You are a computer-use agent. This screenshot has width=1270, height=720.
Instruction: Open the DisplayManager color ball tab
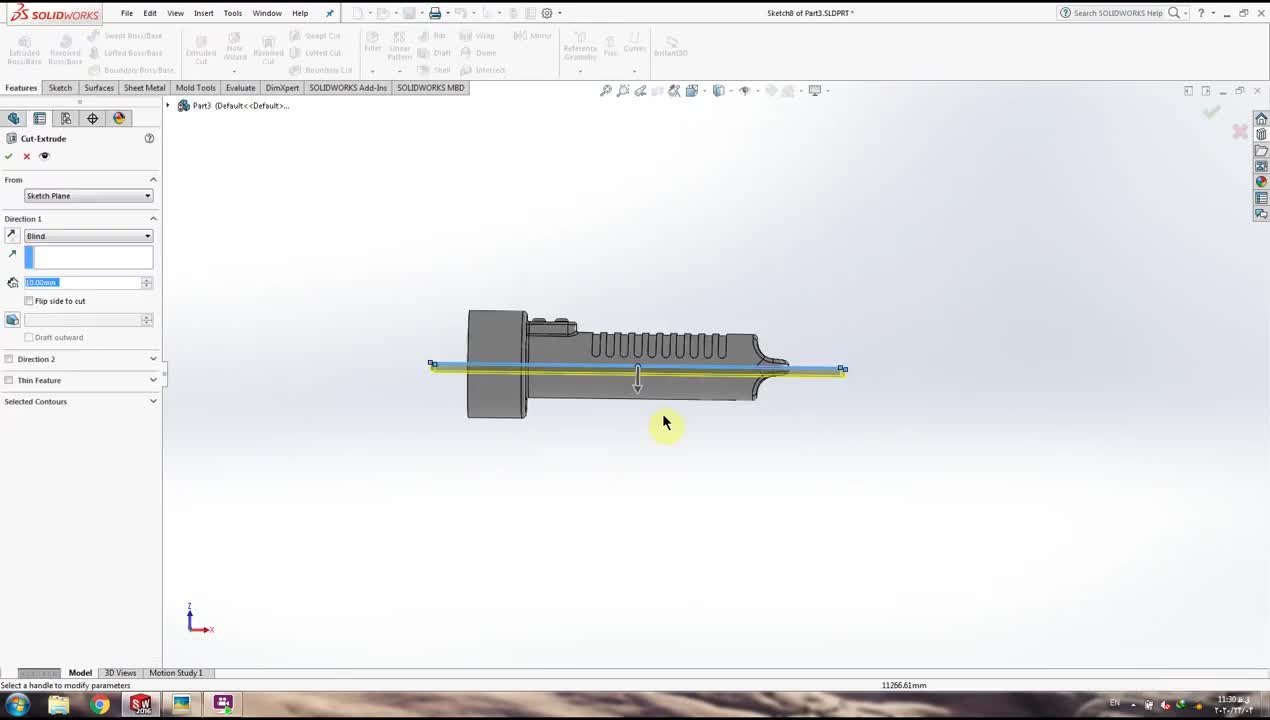(x=119, y=118)
